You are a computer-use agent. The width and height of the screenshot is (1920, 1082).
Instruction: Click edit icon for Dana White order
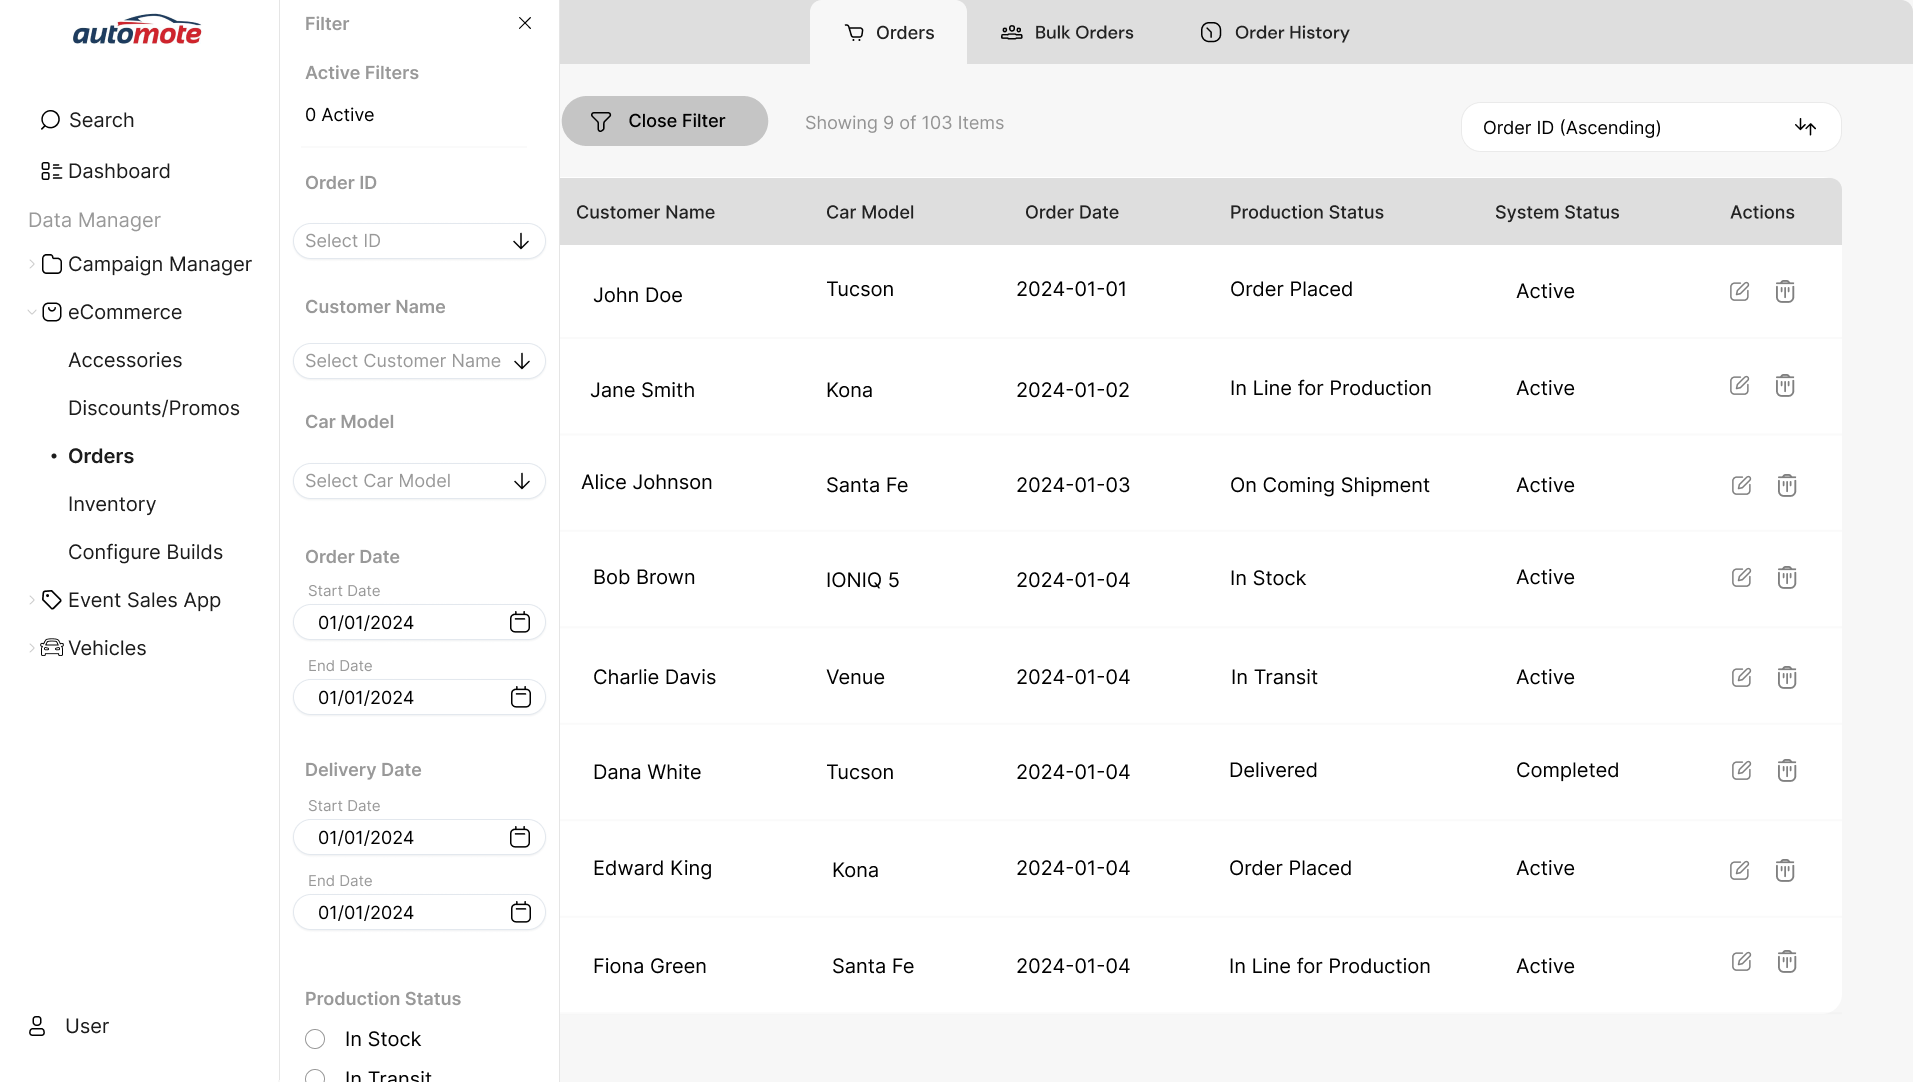click(1741, 770)
